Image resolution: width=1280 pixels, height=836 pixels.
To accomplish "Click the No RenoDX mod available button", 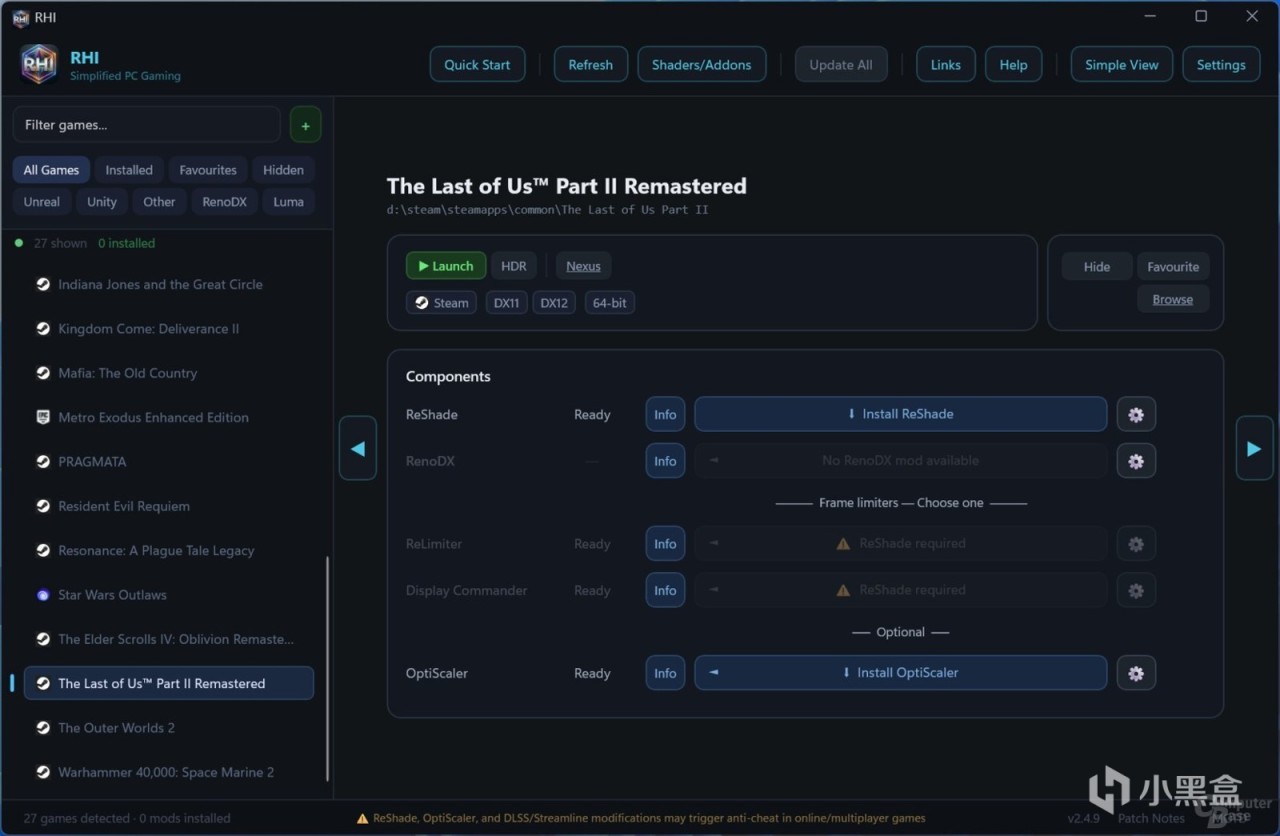I will (x=900, y=461).
